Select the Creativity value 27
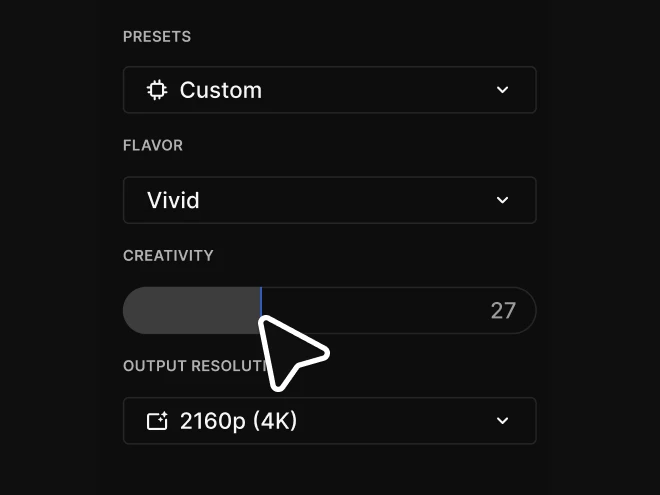The height and width of the screenshot is (495, 660). (x=503, y=310)
